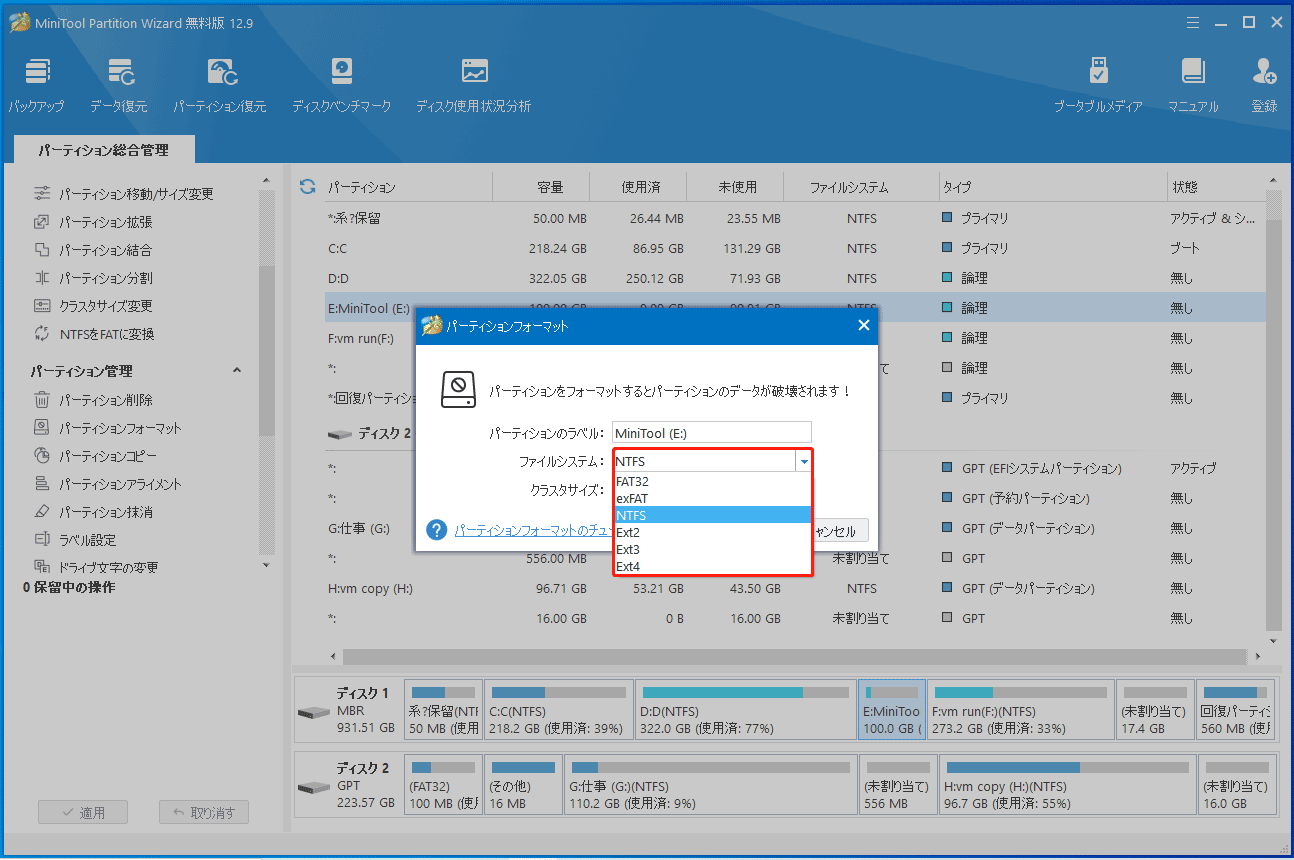Start ディスクベンチマーク tool
Viewport: 1294px width, 860px height.
tap(342, 85)
